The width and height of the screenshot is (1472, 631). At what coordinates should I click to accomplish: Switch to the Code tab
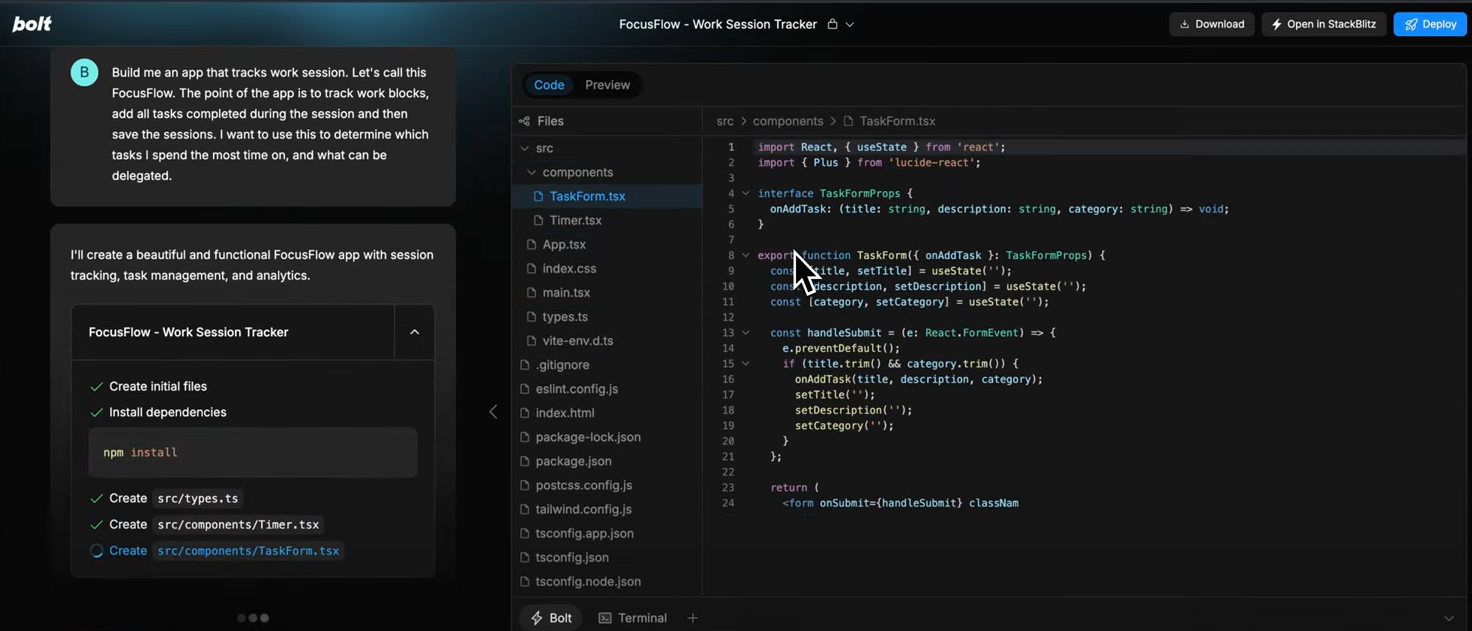549,85
